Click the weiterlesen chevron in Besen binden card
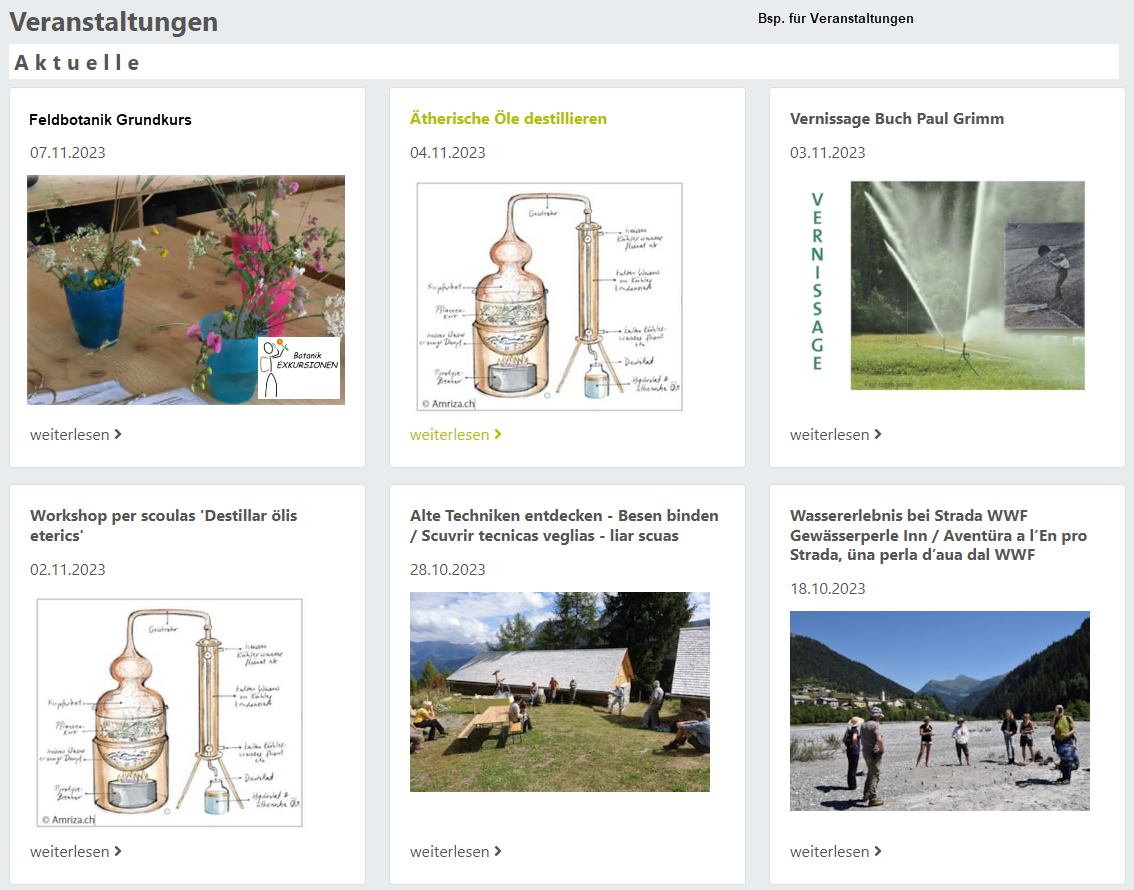Screen dimensions: 1134x890 (x=498, y=851)
